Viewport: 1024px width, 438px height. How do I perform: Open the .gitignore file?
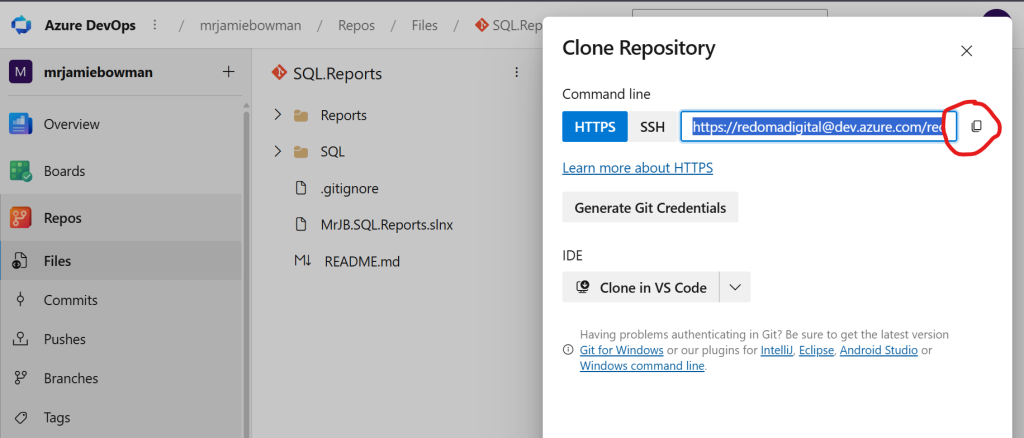point(349,189)
